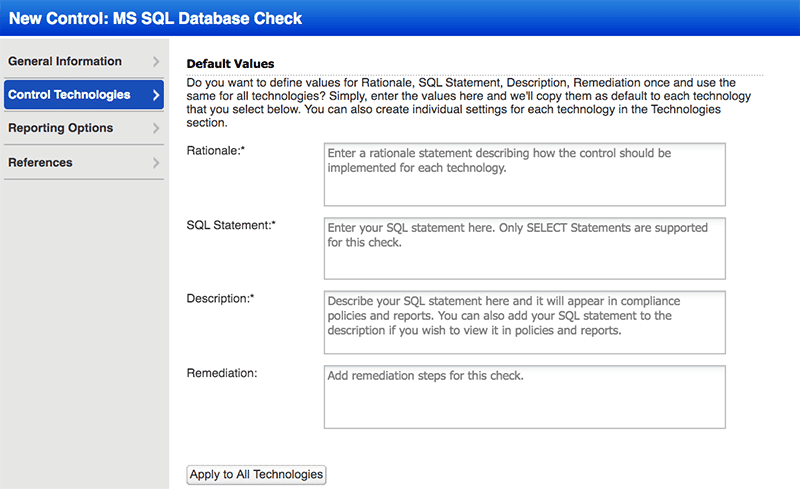
Task: Click the 'Do you want to define values' paragraph
Action: 468,103
